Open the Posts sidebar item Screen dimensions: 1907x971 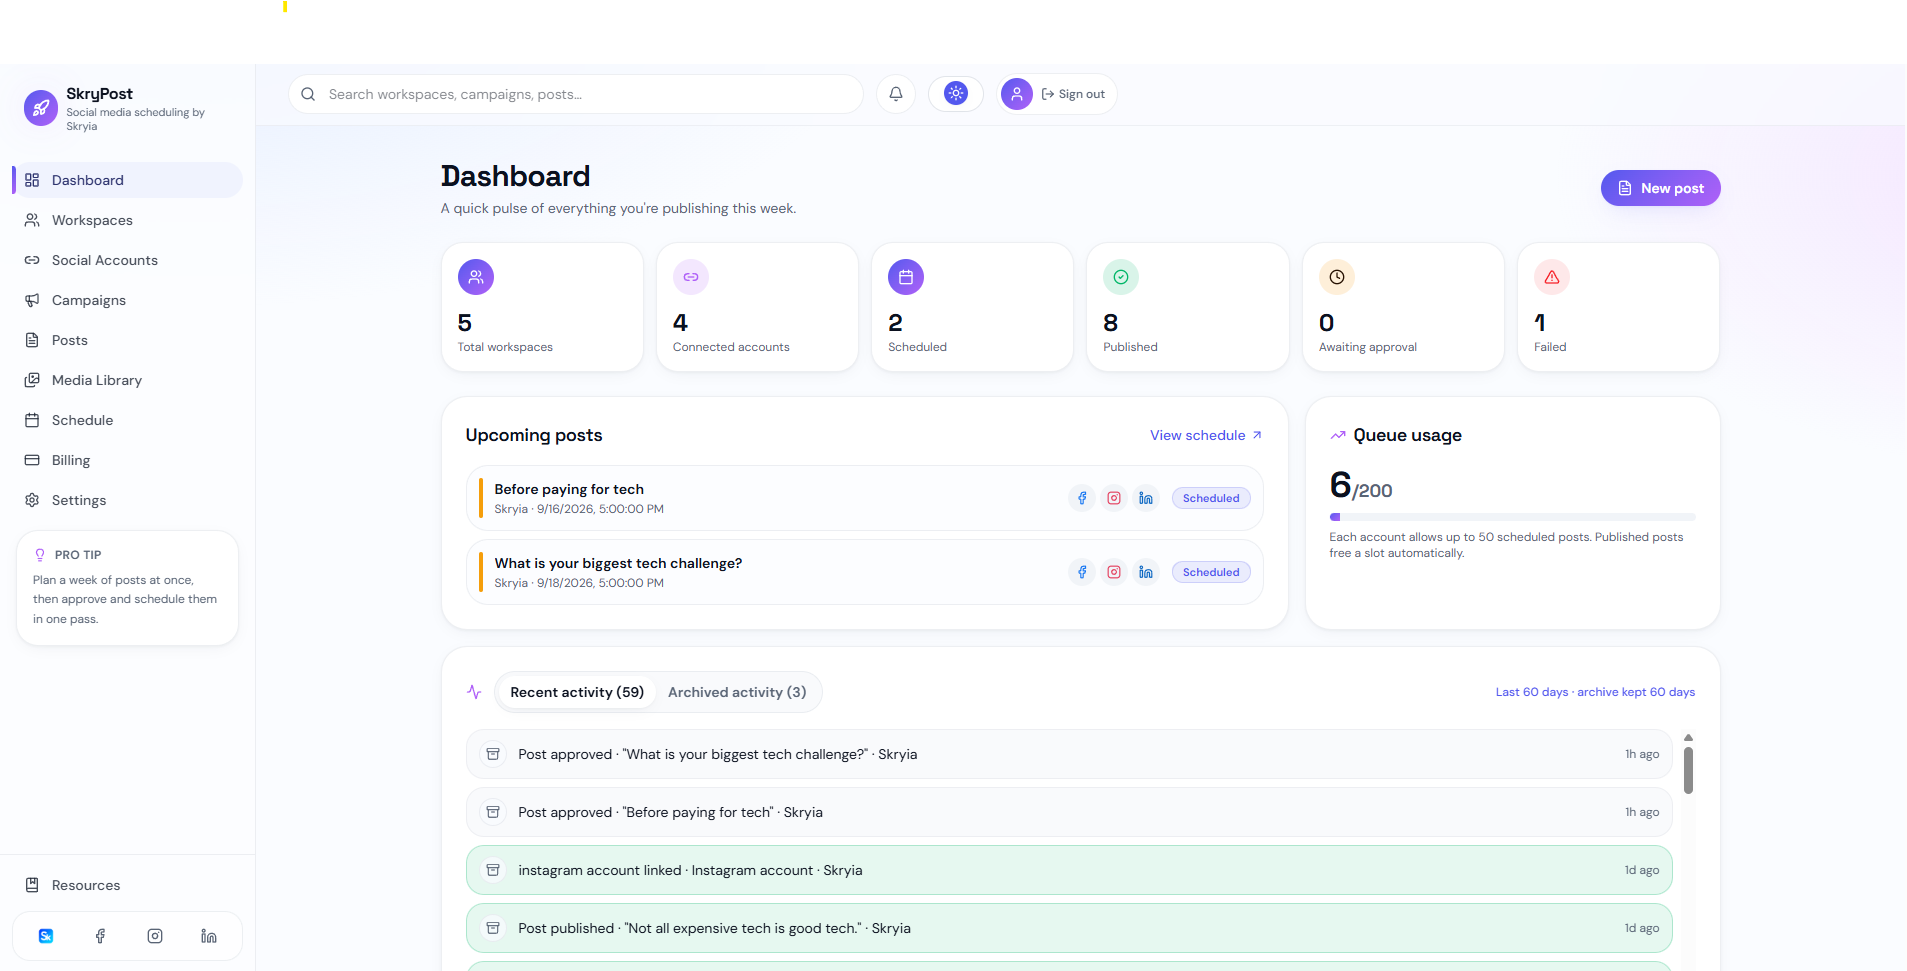[x=127, y=340]
